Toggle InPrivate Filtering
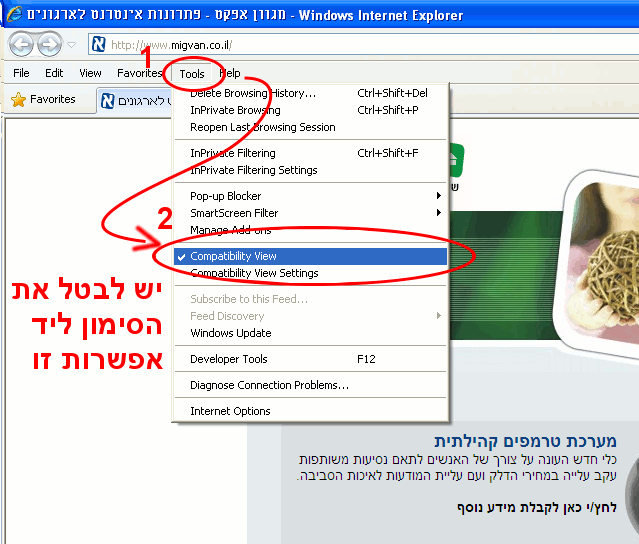 point(311,153)
